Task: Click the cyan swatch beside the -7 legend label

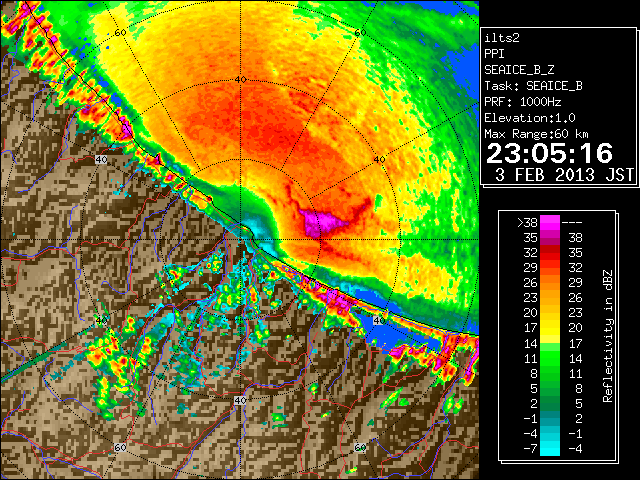Action: click(x=549, y=448)
